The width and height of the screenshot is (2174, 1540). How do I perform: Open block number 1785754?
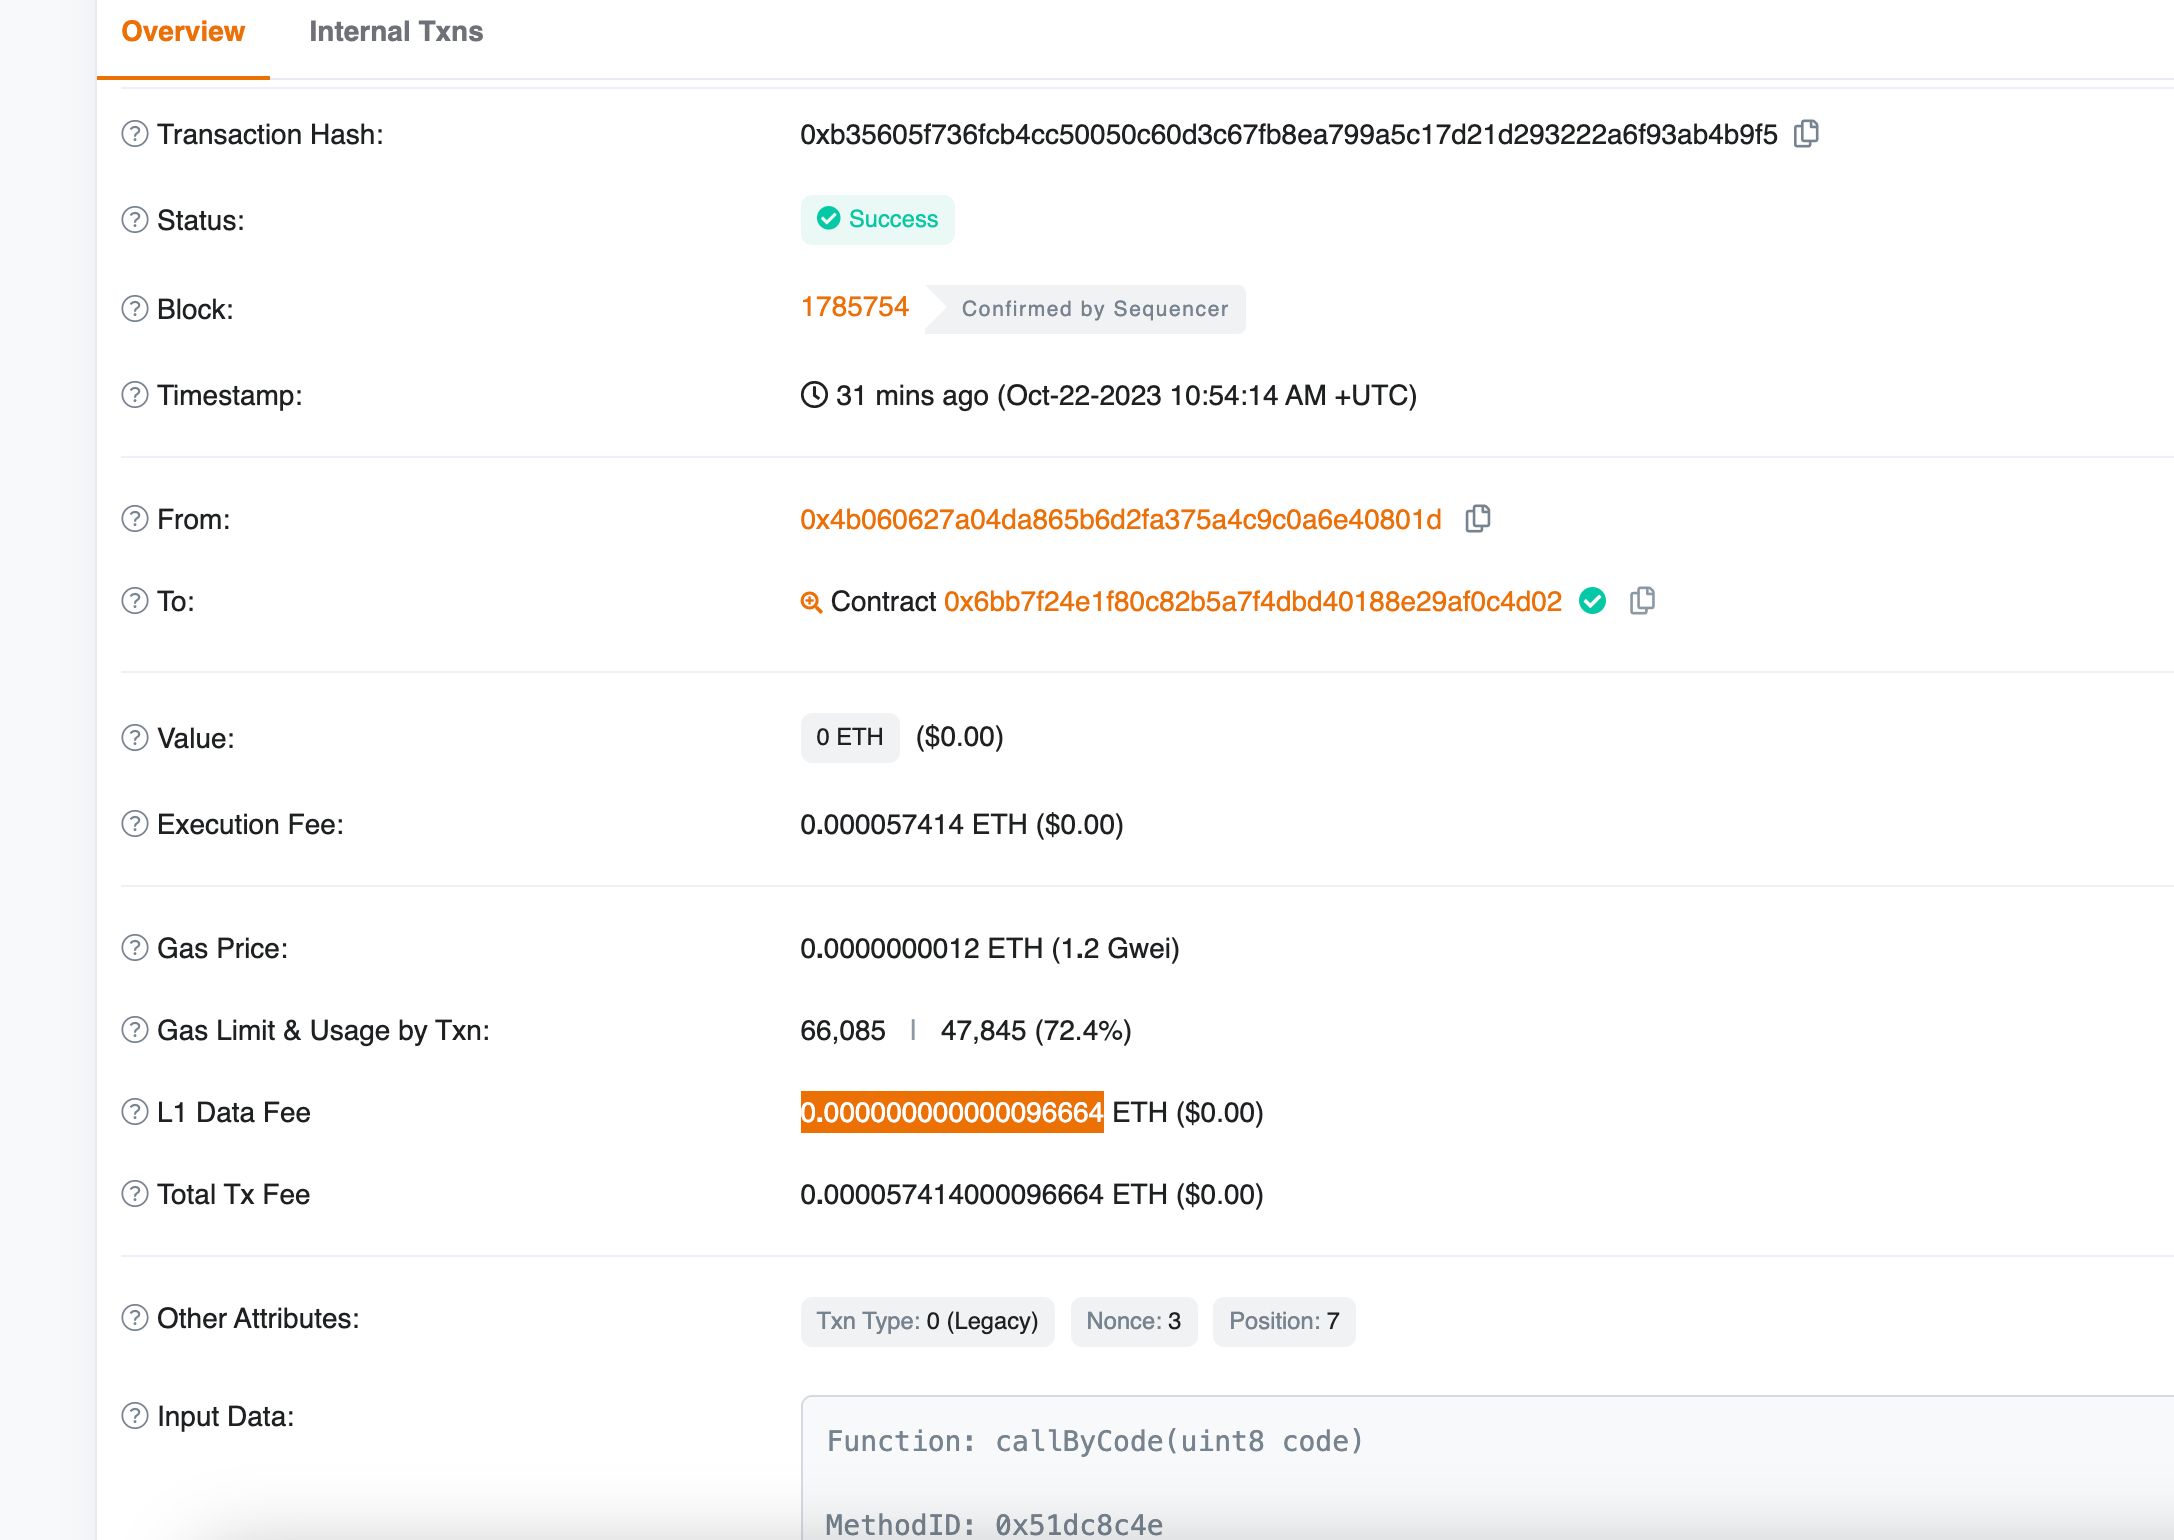pos(855,307)
